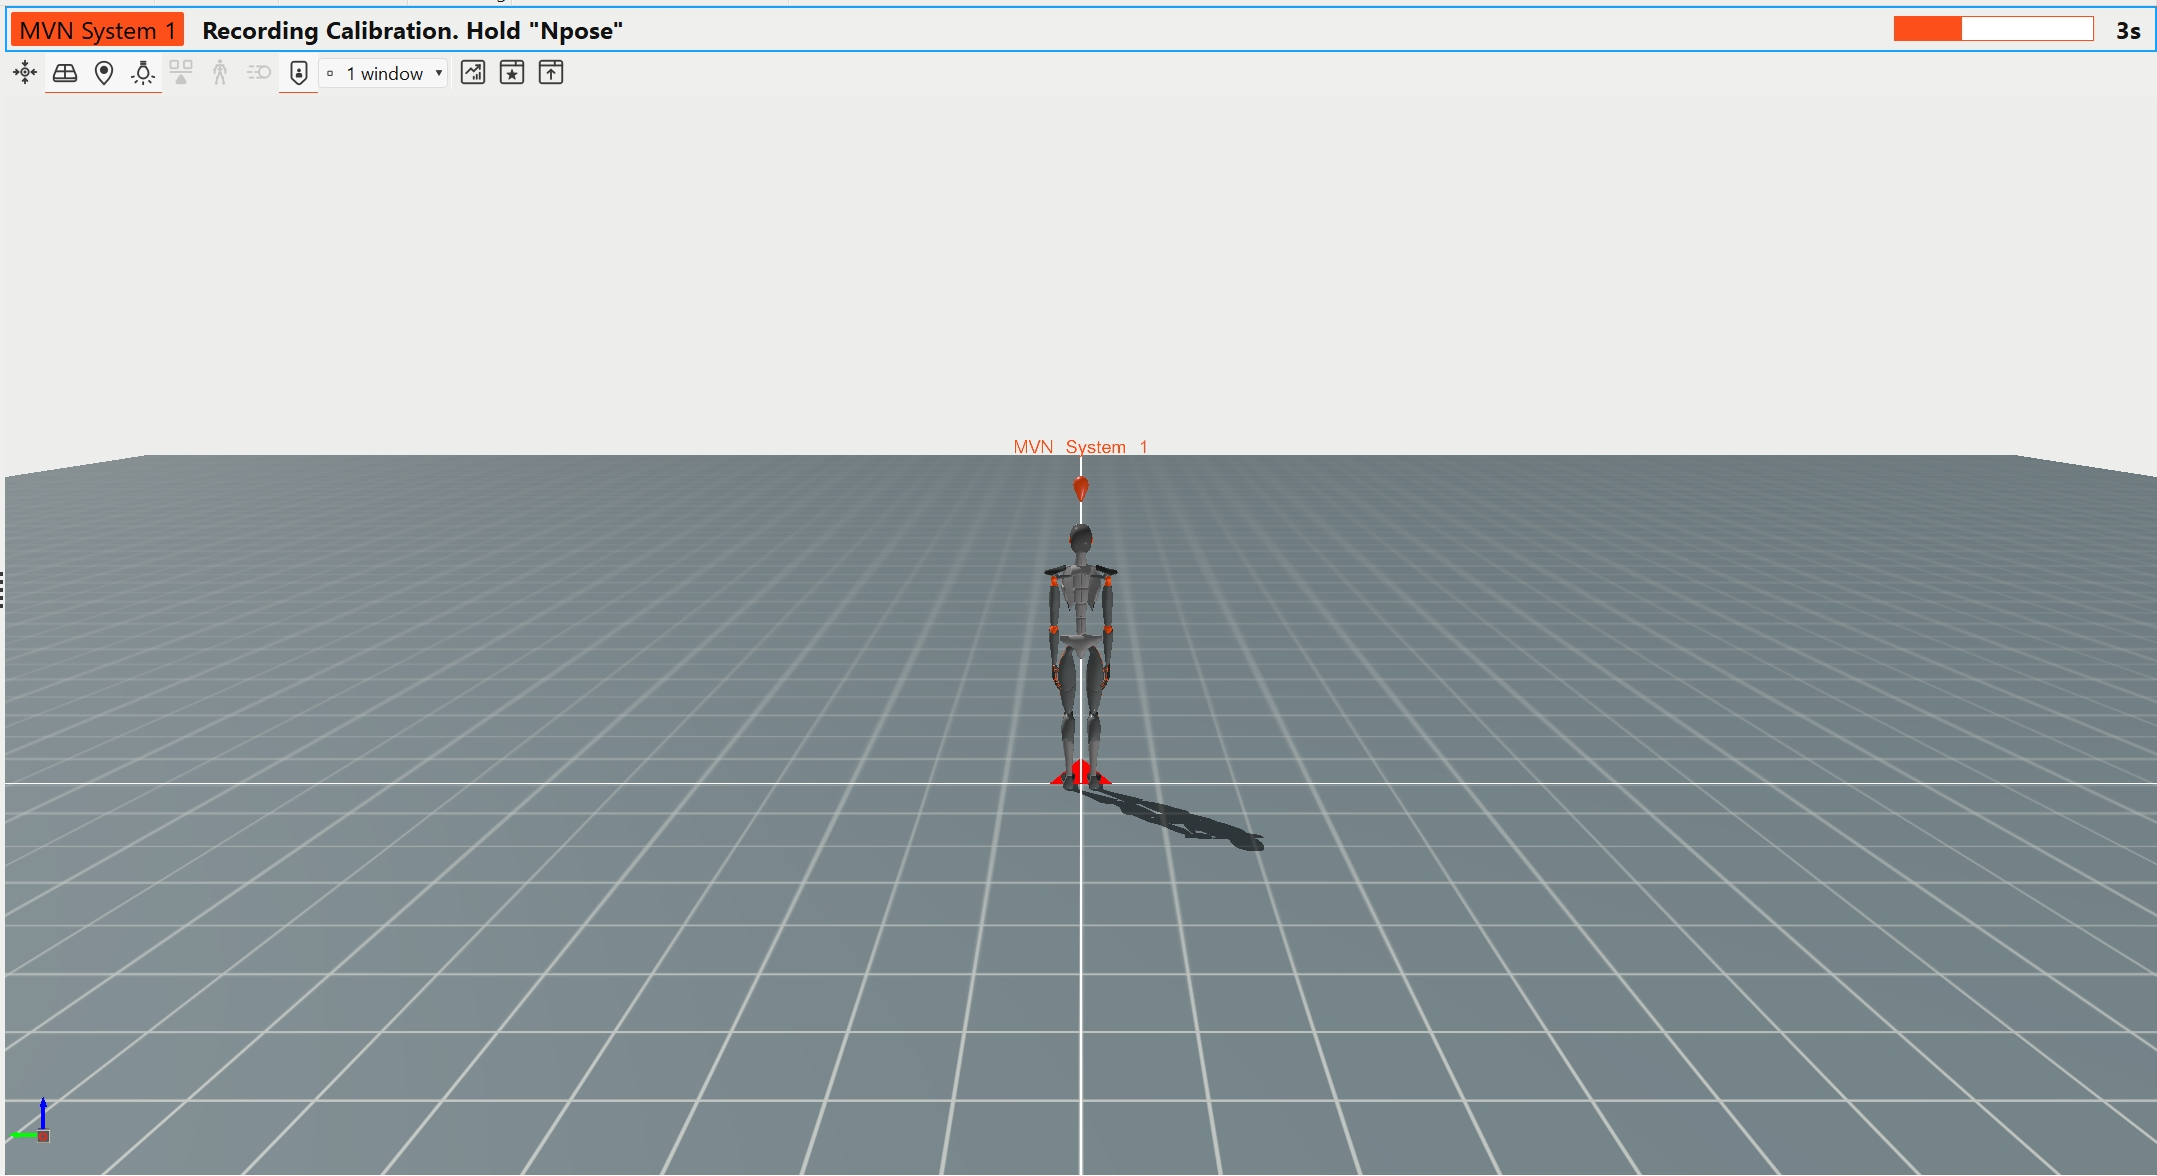Viewport: 2157px width, 1176px height.
Task: Select the location marker icon
Action: (104, 72)
